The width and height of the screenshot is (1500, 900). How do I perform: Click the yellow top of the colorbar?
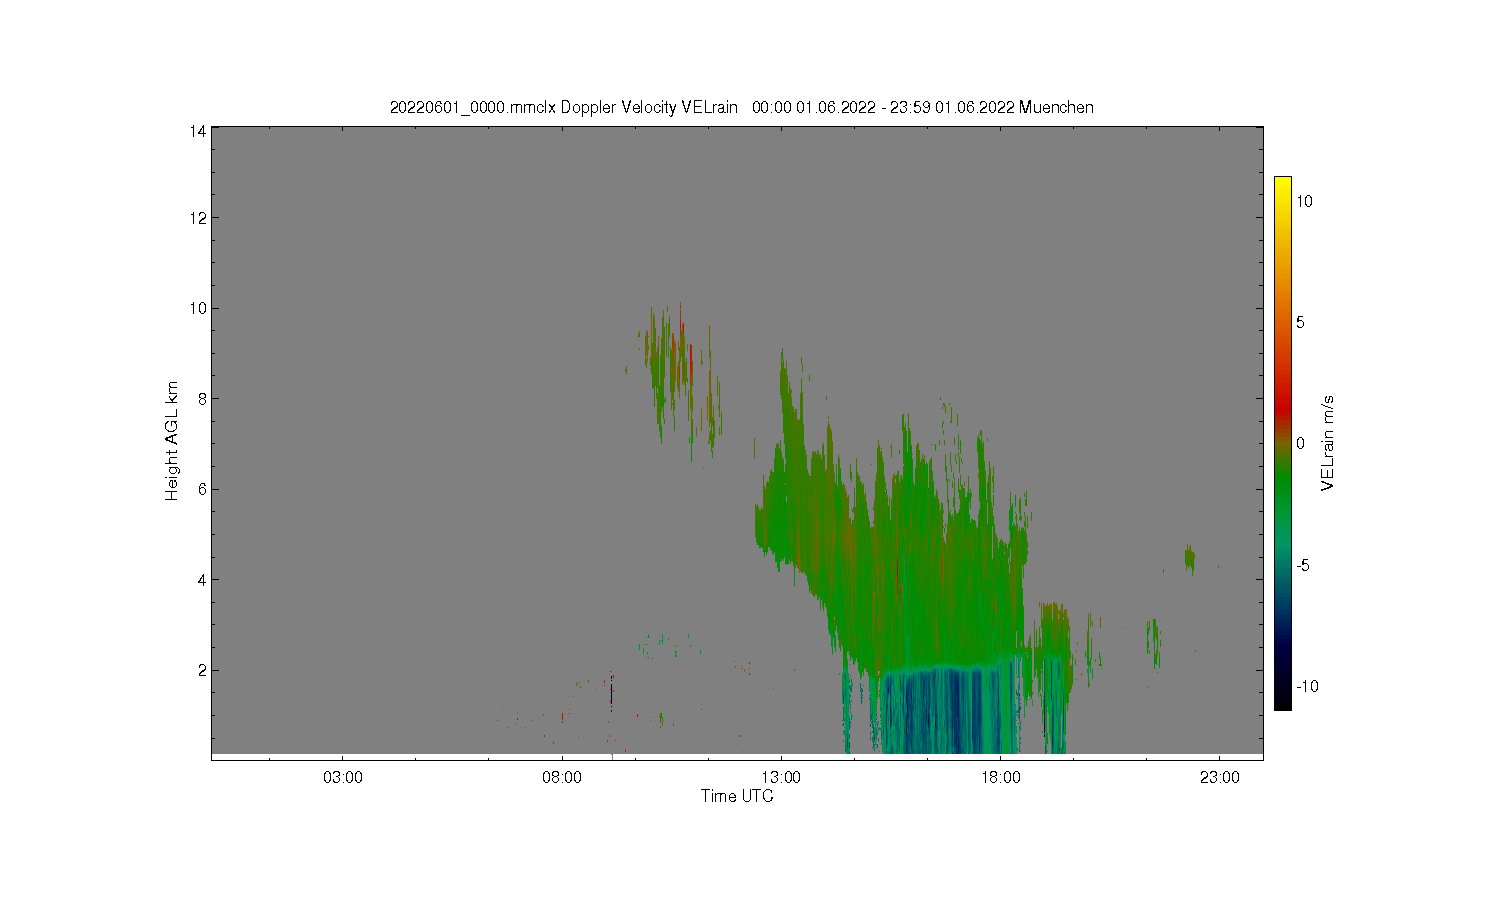(x=1282, y=185)
